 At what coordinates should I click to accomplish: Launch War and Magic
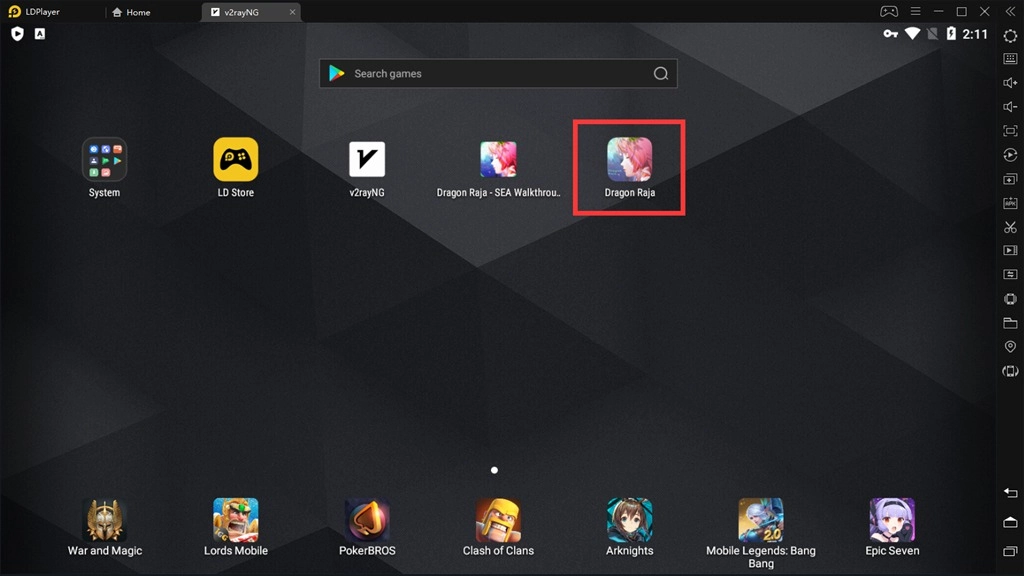click(x=104, y=520)
